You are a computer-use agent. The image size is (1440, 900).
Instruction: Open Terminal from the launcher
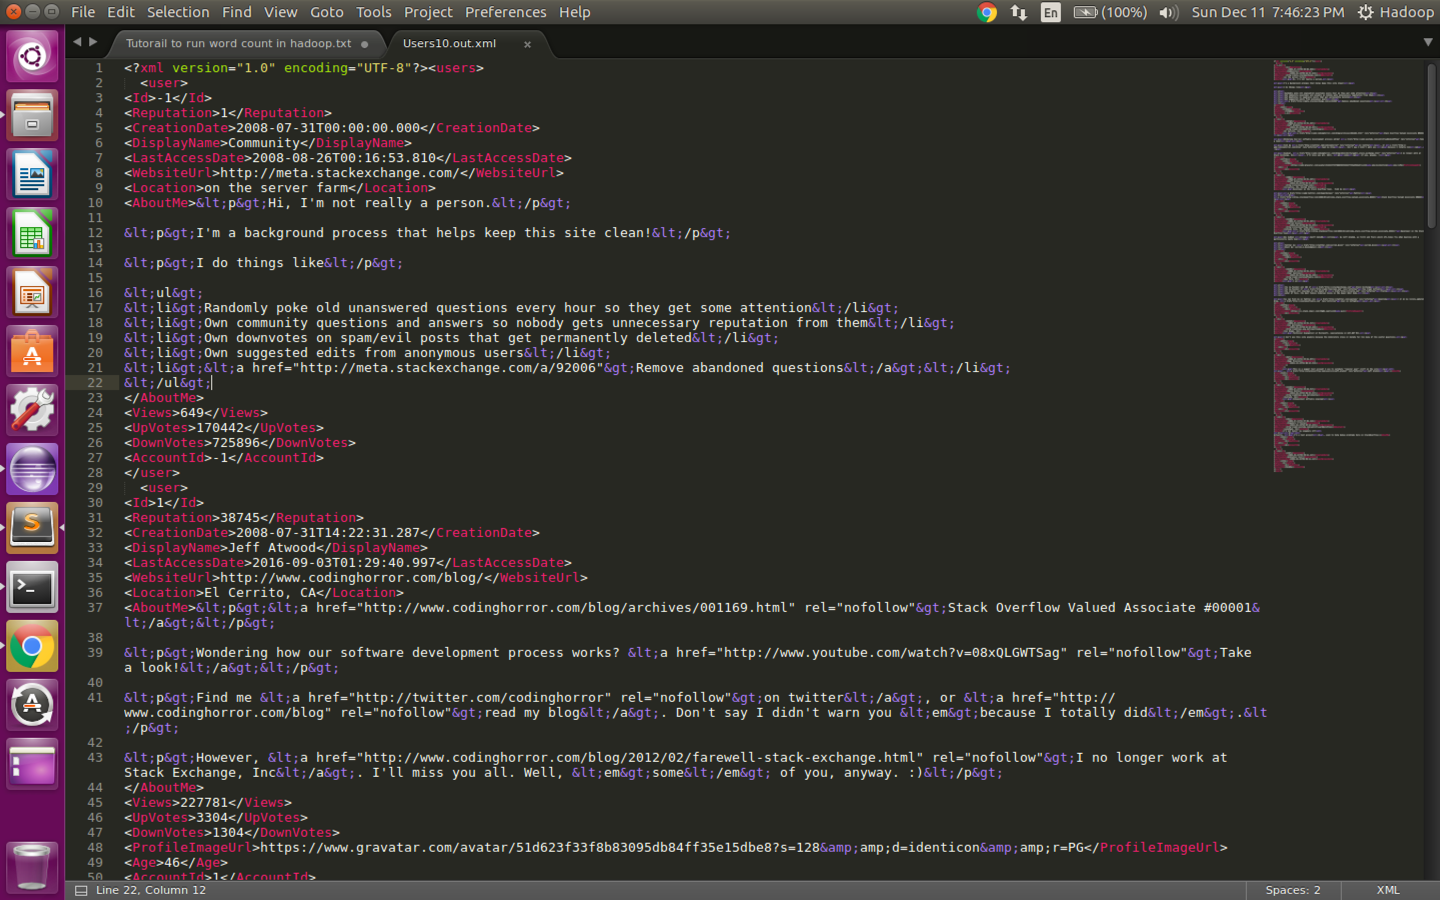pos(33,587)
